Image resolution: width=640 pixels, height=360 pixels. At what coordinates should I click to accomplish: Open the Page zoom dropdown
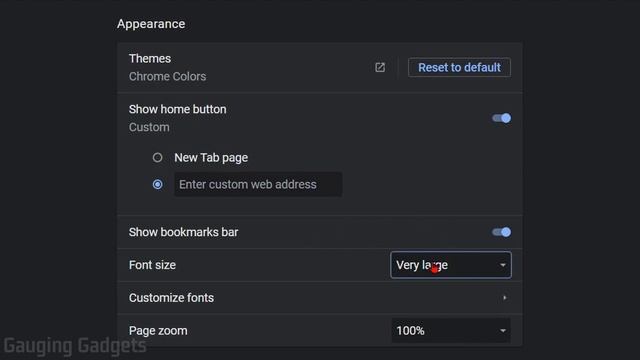coord(451,331)
